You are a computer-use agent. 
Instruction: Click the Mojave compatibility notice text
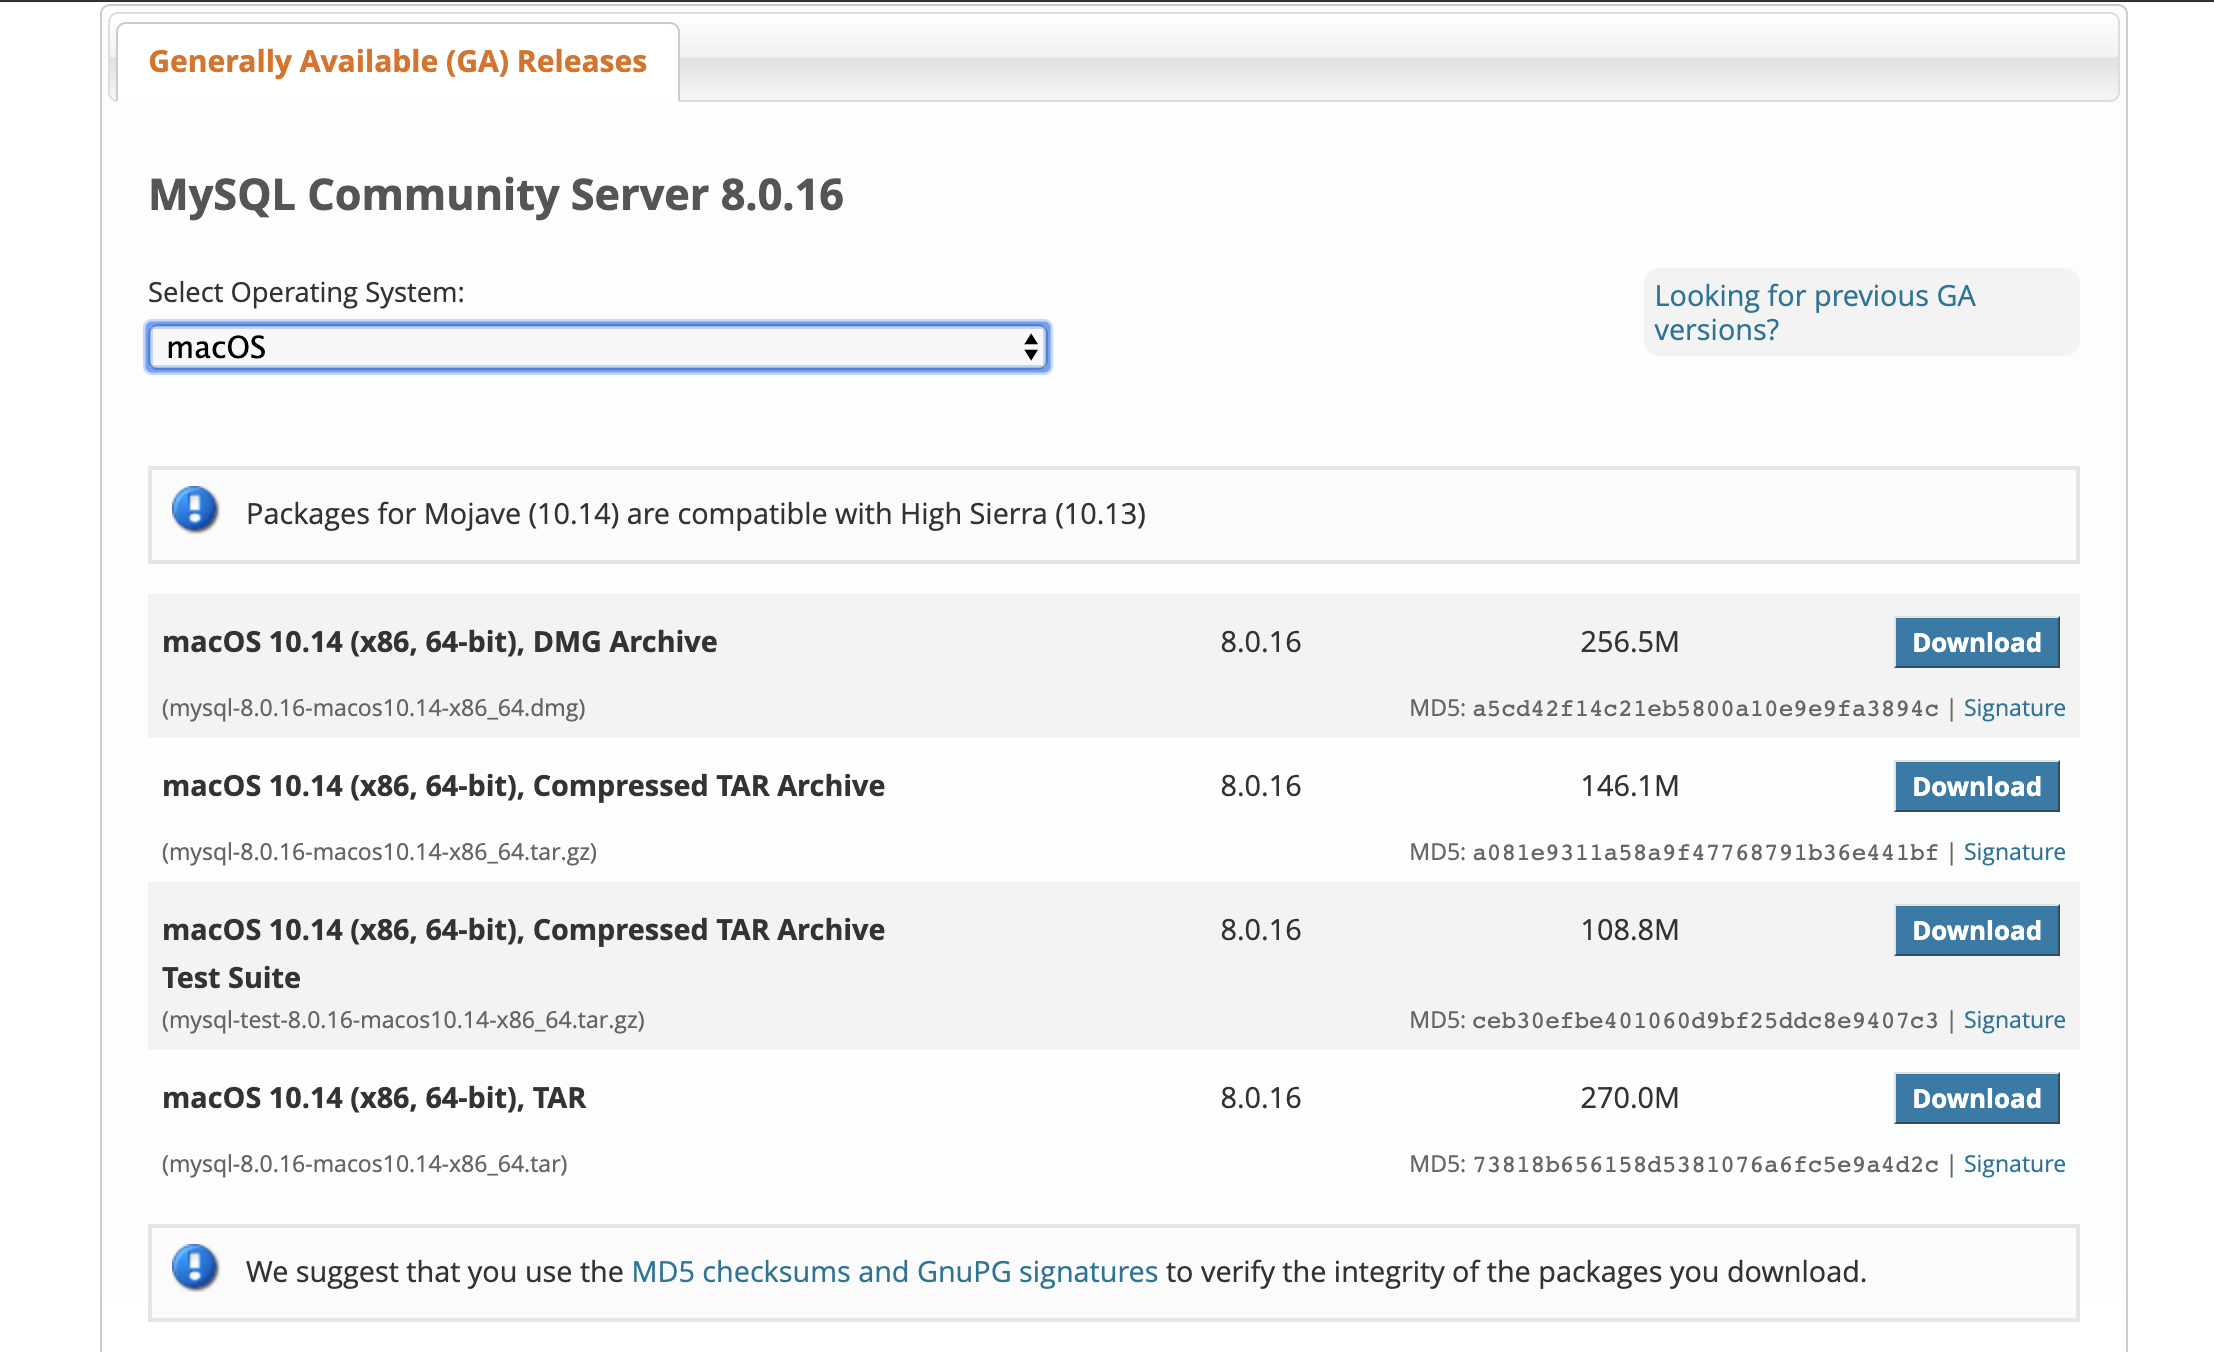click(x=696, y=514)
